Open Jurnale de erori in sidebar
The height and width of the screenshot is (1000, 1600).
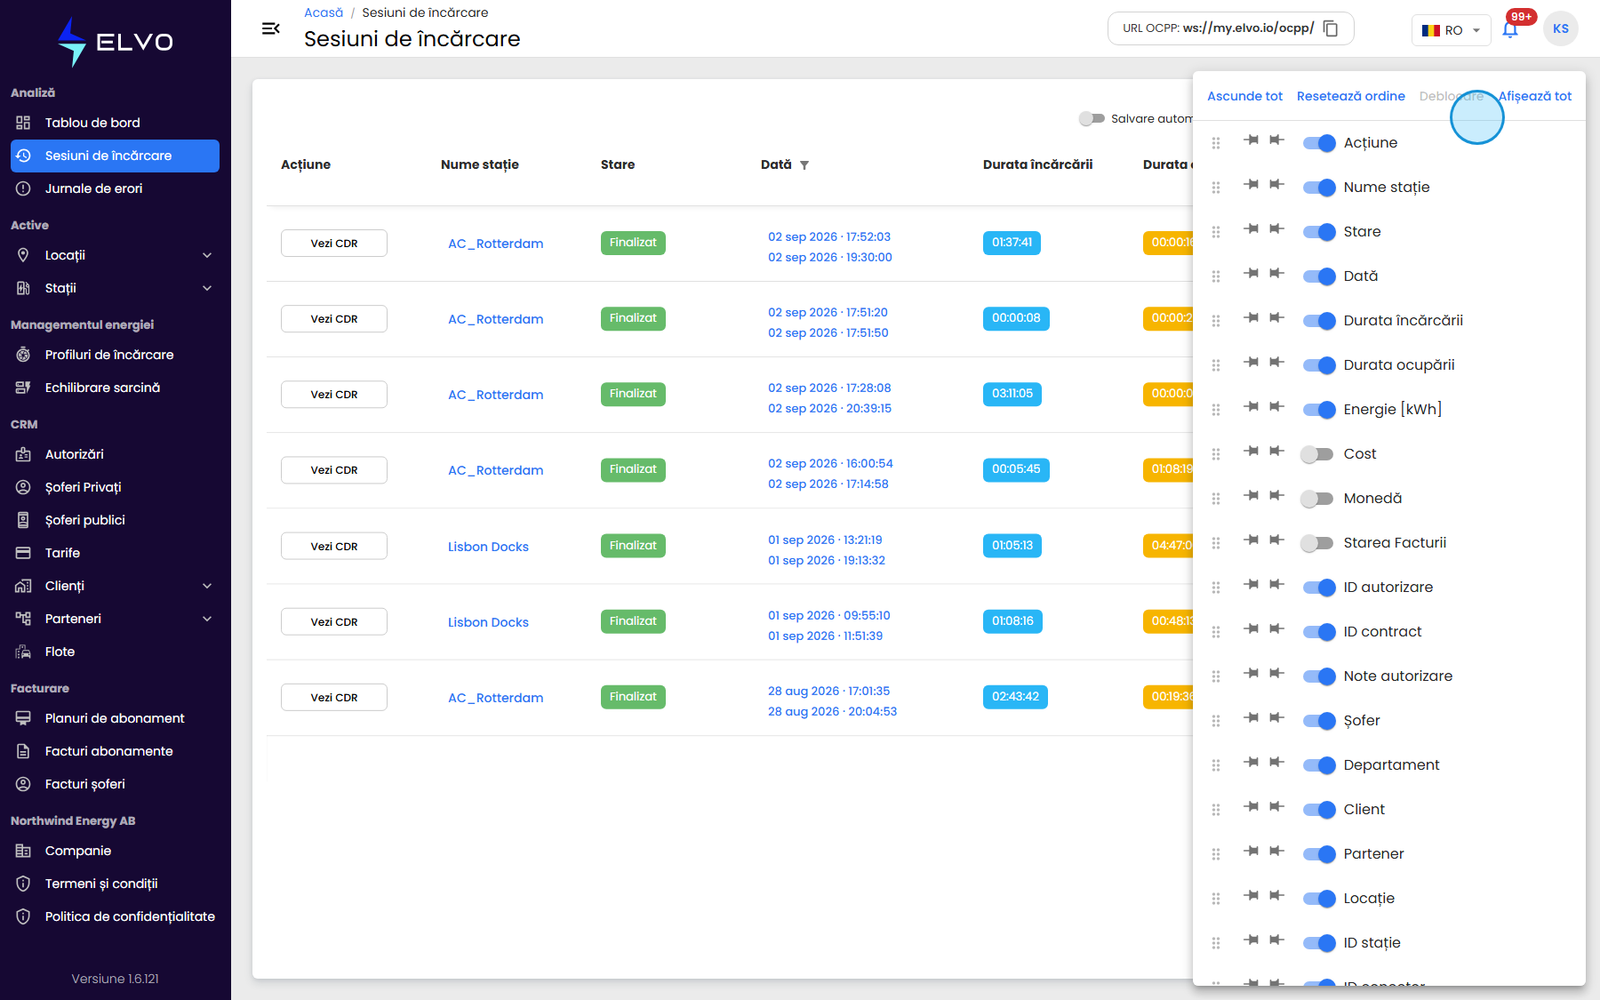(x=115, y=189)
